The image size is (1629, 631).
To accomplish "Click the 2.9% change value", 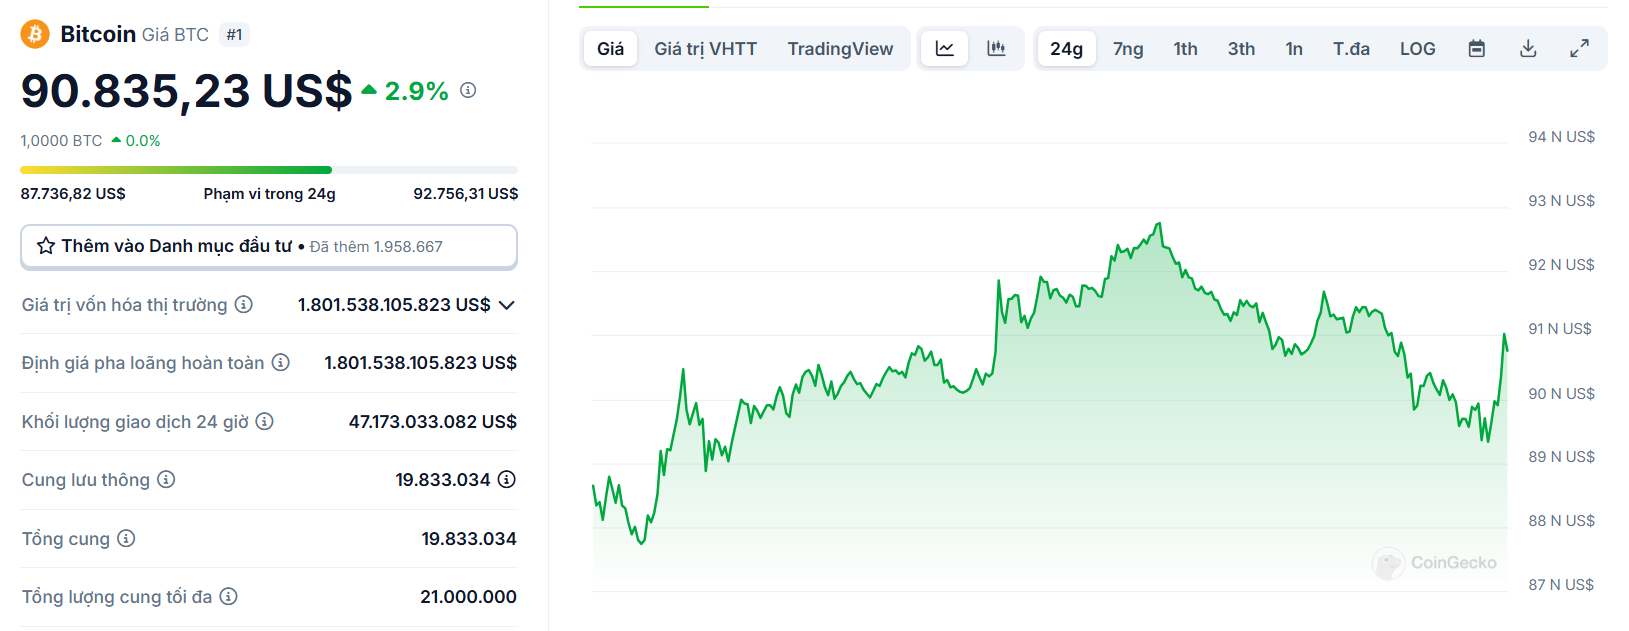I will coord(416,91).
